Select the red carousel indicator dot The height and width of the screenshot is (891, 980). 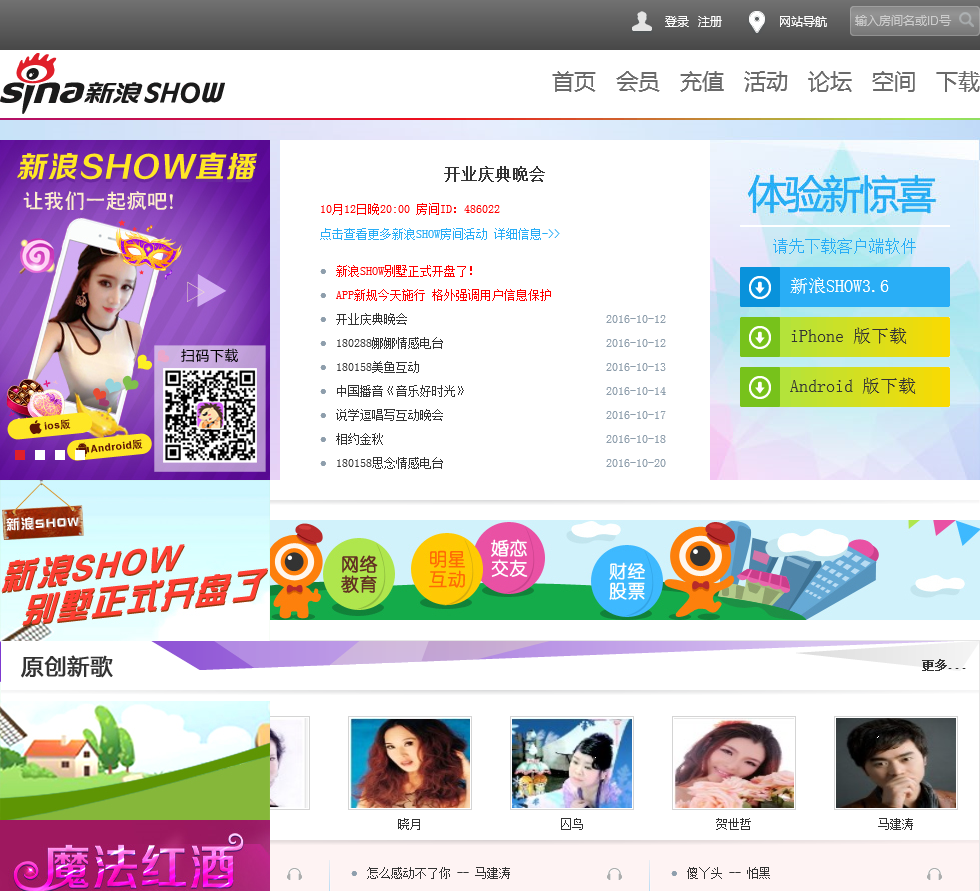click(20, 455)
